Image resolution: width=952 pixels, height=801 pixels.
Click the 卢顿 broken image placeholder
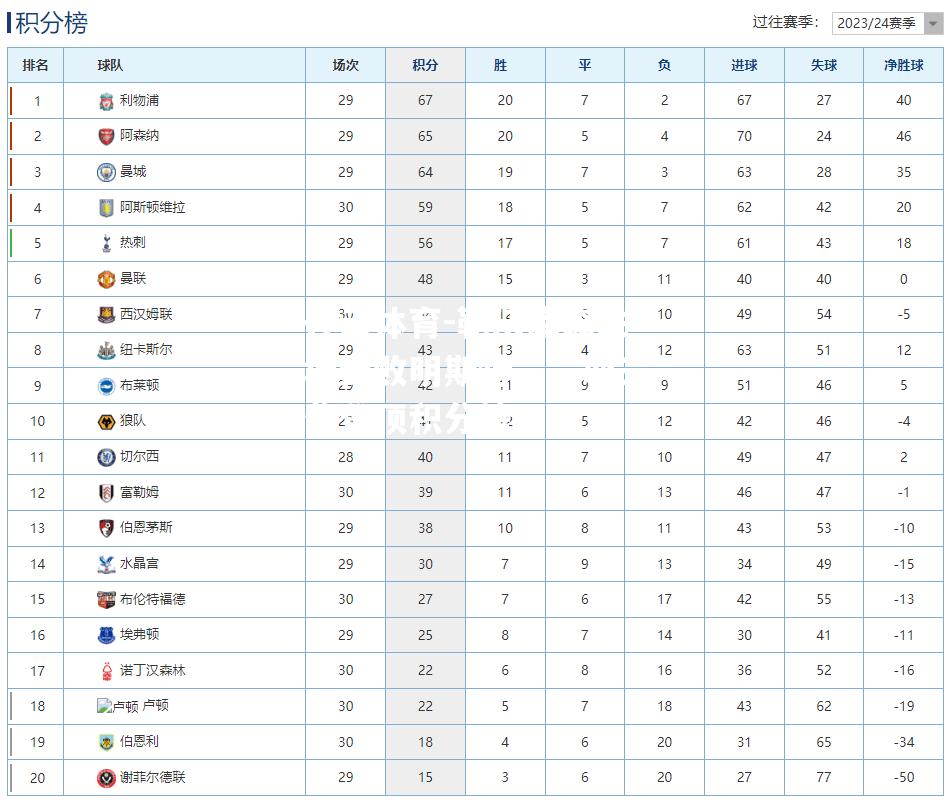(117, 706)
